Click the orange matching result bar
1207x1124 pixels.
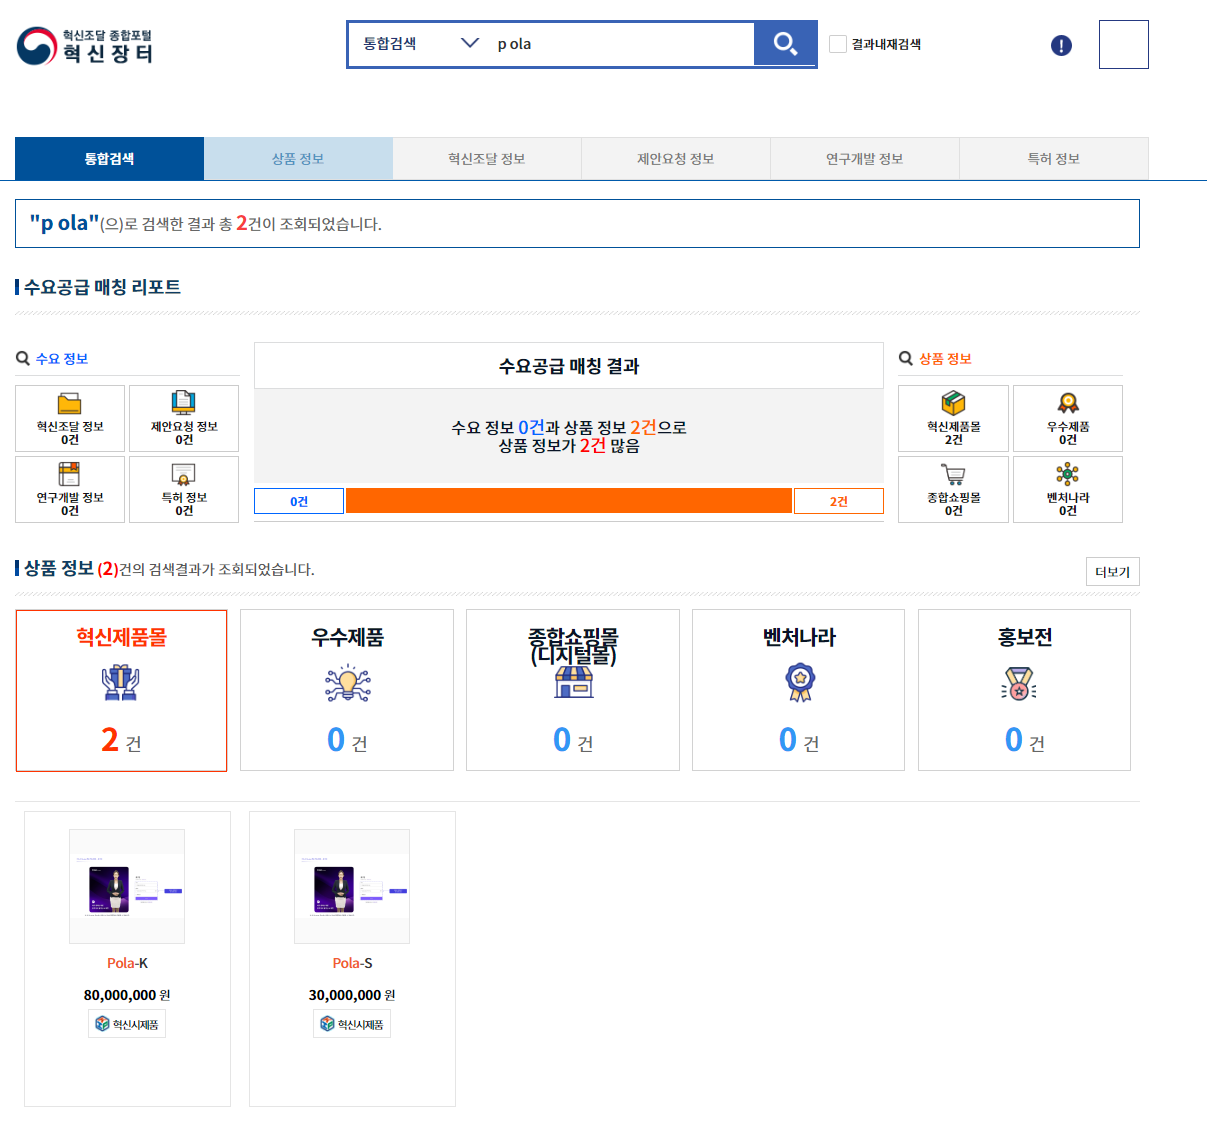[x=568, y=500]
